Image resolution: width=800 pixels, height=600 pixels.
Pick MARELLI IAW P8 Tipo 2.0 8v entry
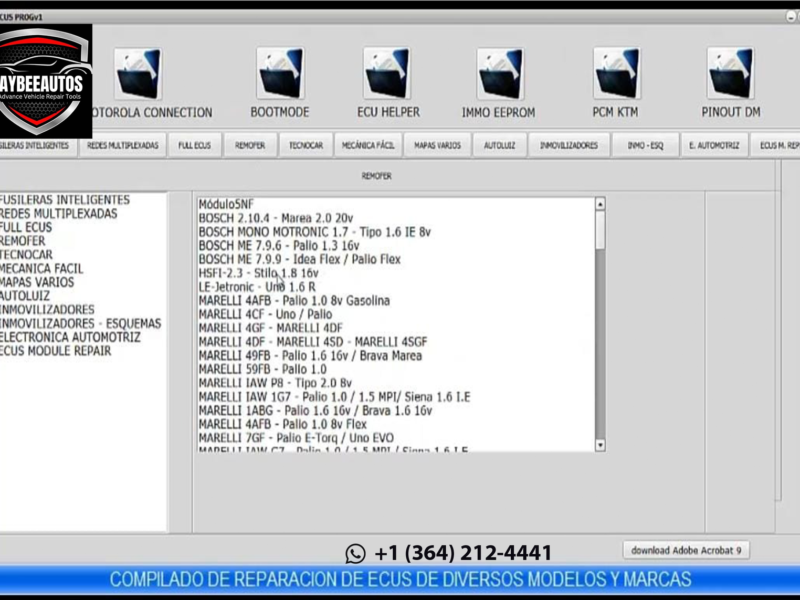[x=275, y=383]
